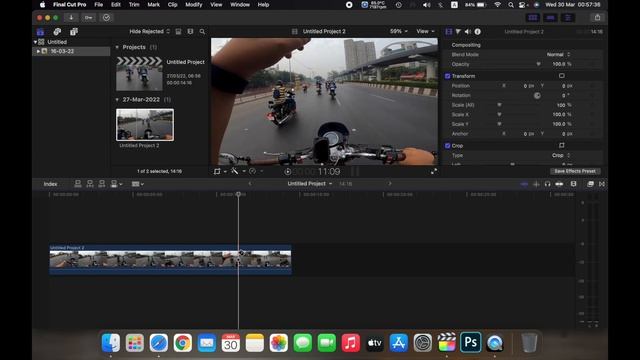The width and height of the screenshot is (640, 360).
Task: Open the Effects browser icon
Action: point(590,184)
